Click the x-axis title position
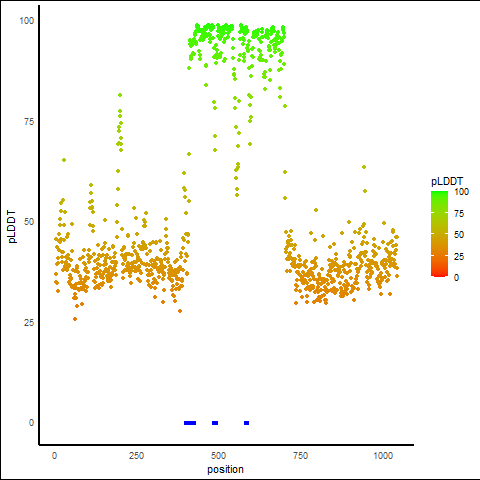Image resolution: width=480 pixels, height=480 pixels. coord(225,469)
